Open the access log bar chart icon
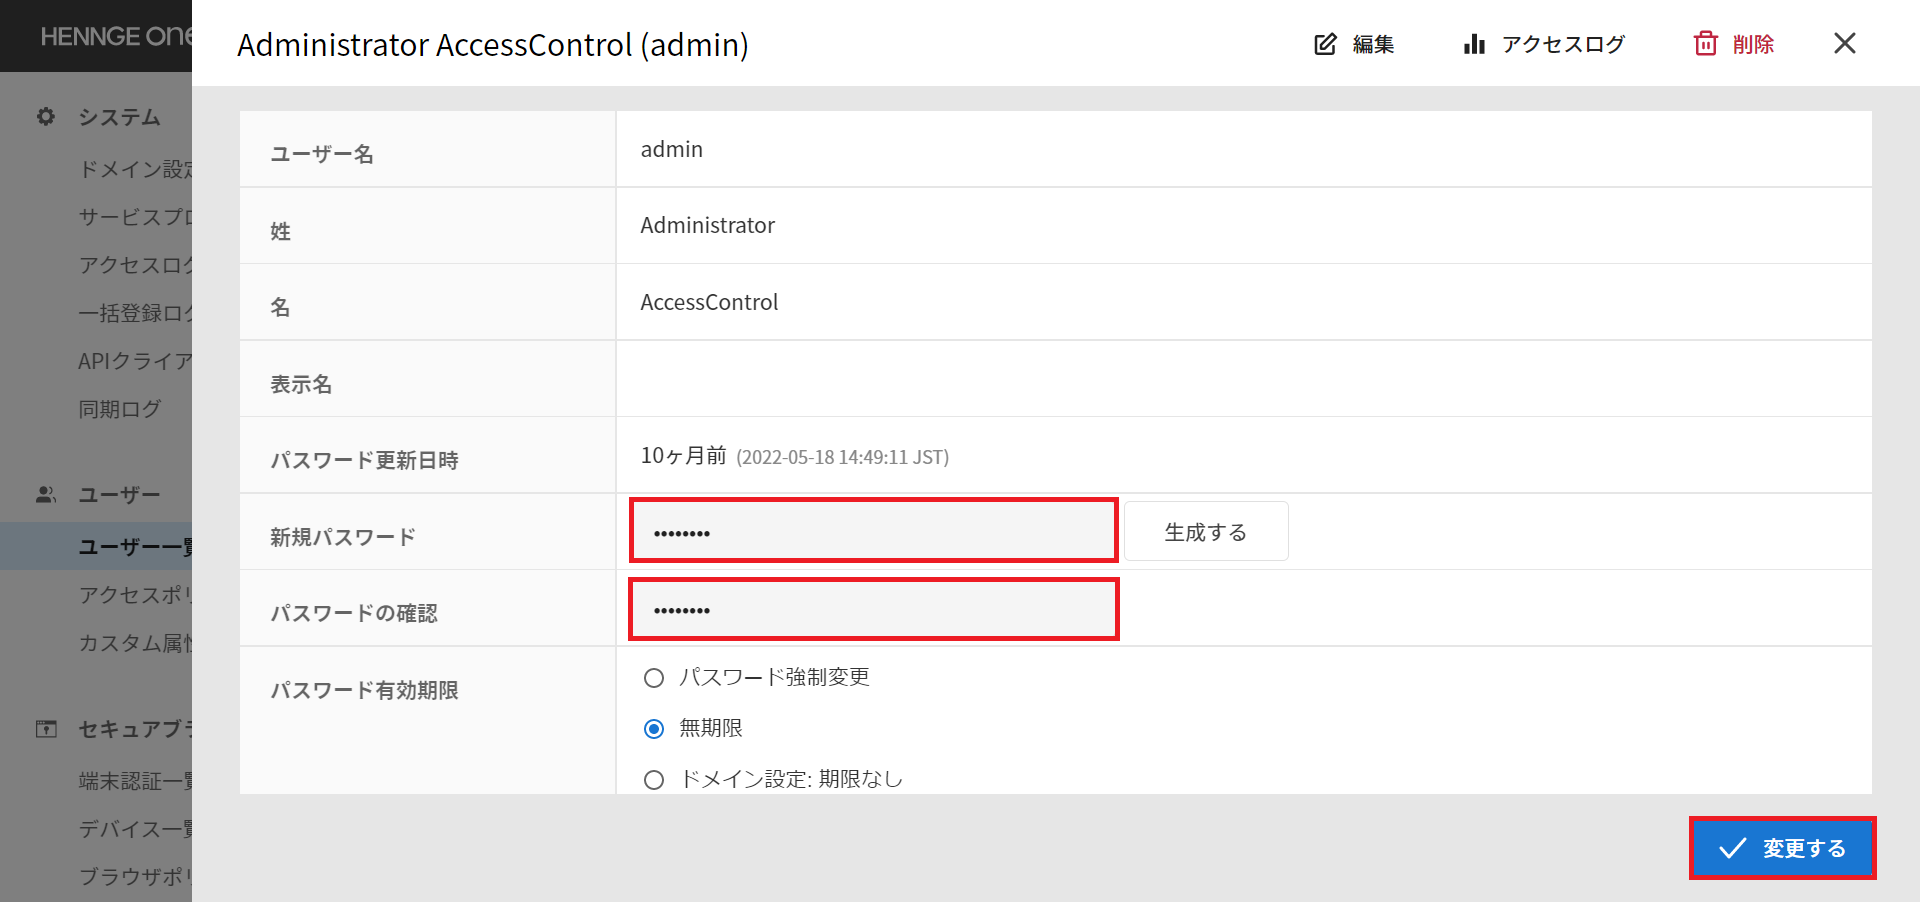 (x=1474, y=44)
